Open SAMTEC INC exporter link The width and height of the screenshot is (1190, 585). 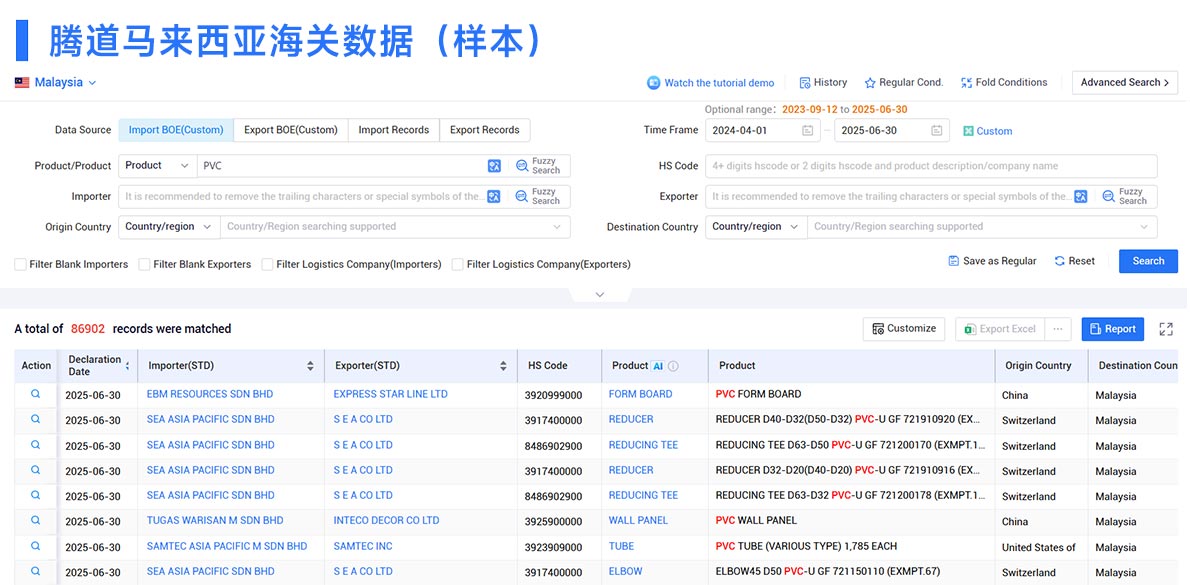click(x=363, y=546)
